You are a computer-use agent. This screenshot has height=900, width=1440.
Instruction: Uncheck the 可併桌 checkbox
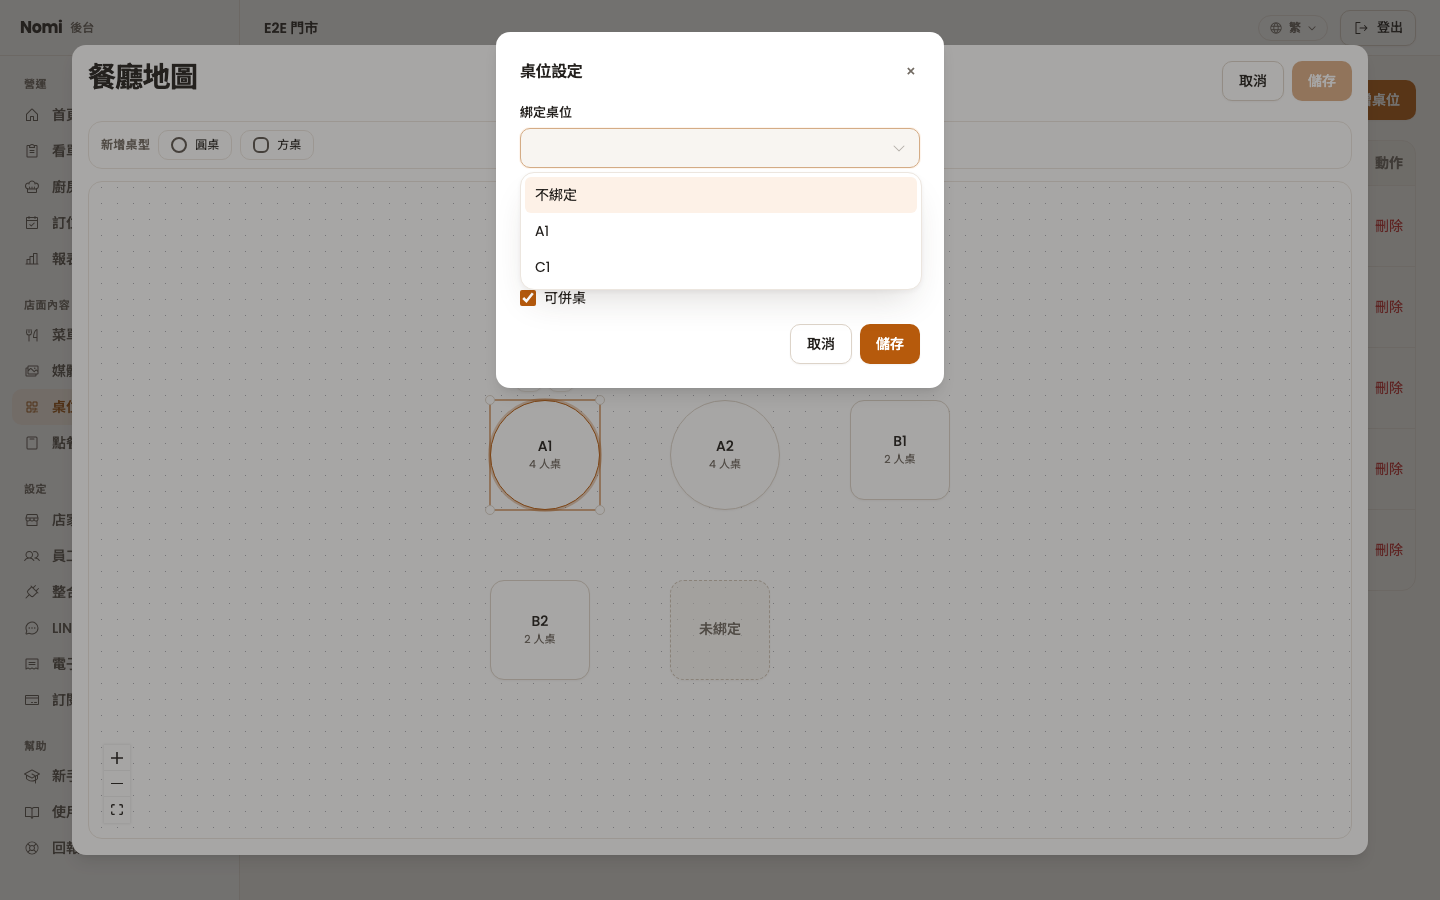(x=528, y=298)
